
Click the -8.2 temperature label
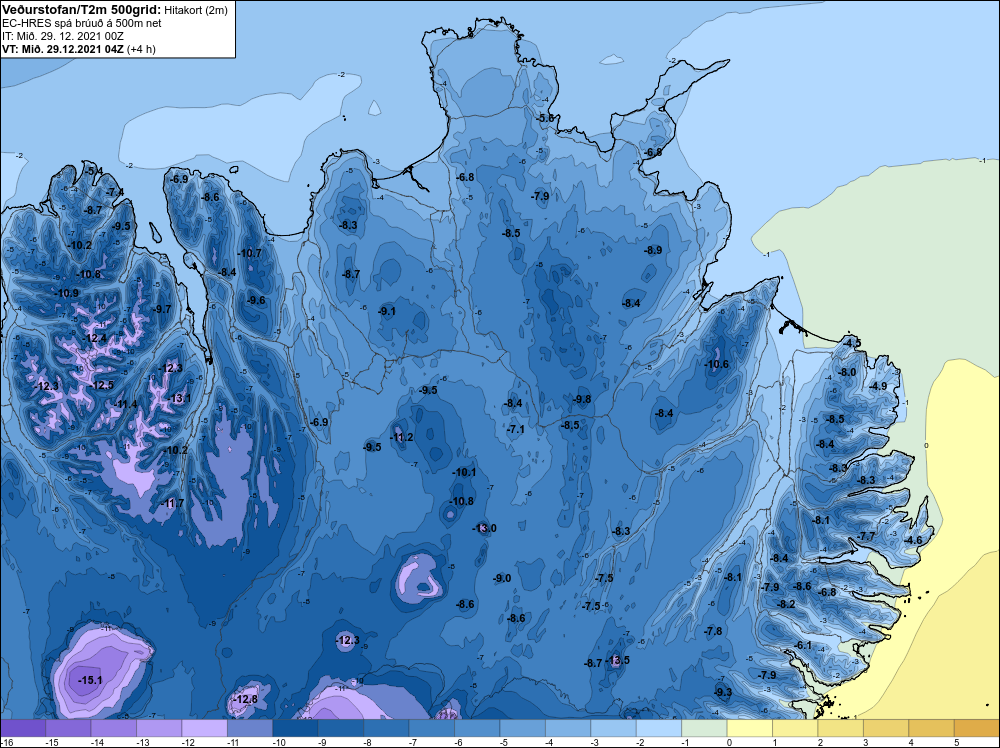click(x=786, y=604)
